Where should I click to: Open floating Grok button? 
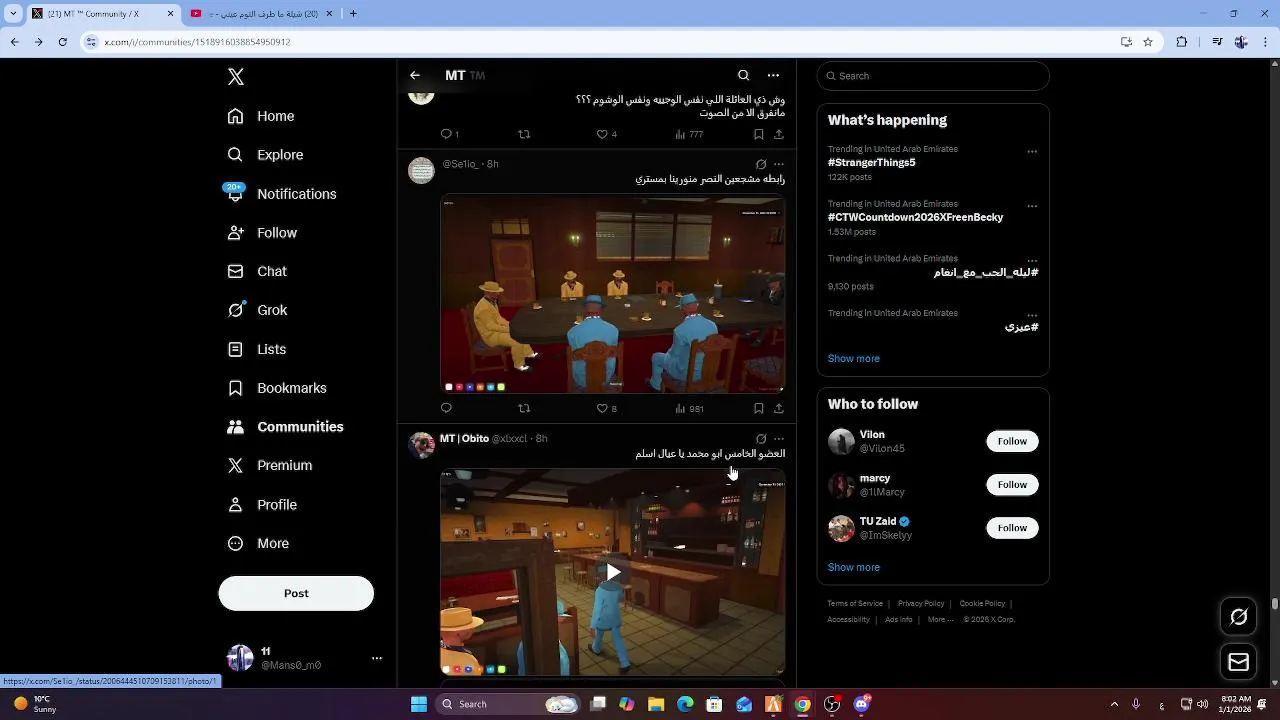1239,617
